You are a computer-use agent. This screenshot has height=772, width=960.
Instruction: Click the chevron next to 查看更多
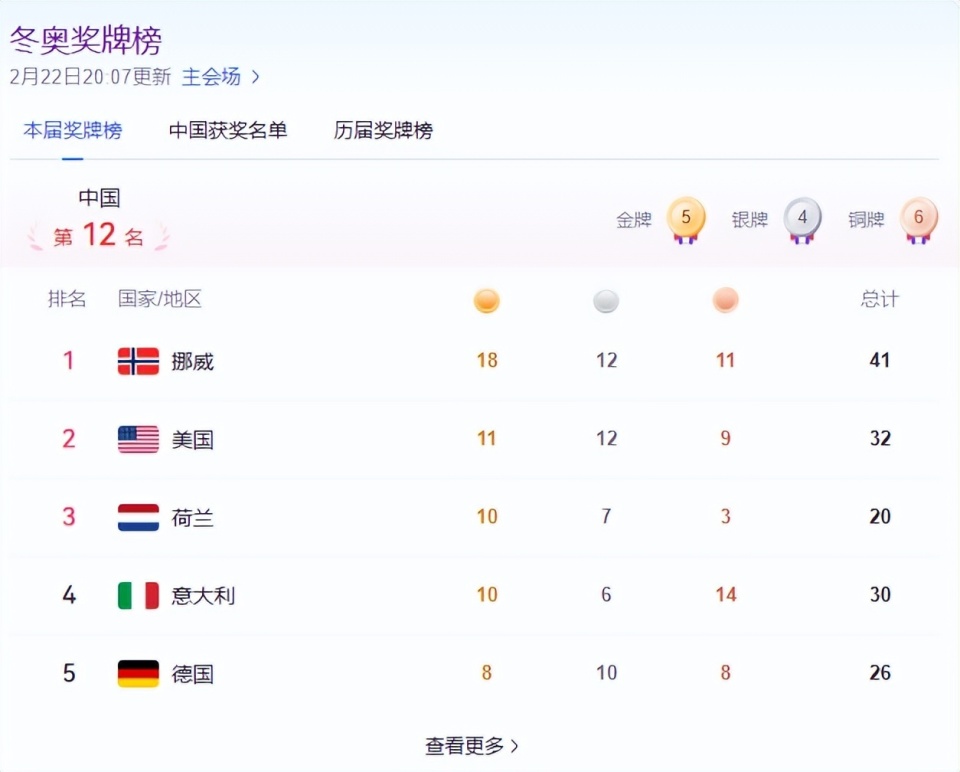coord(513,745)
